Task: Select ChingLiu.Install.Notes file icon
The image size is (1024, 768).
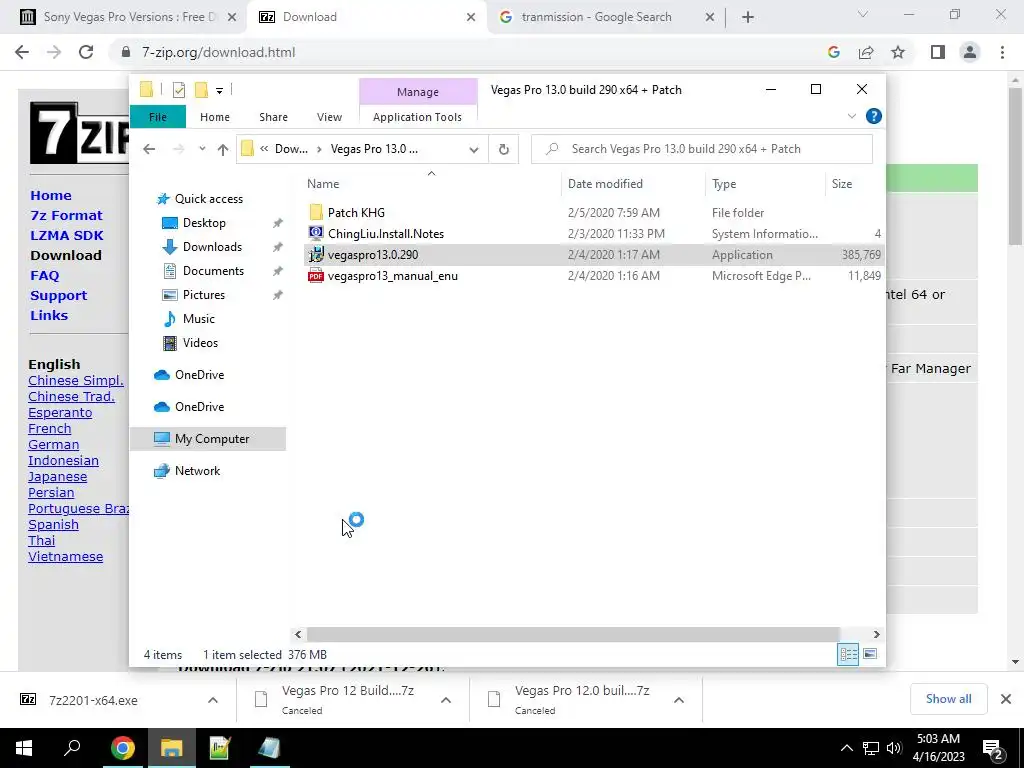Action: click(316, 233)
